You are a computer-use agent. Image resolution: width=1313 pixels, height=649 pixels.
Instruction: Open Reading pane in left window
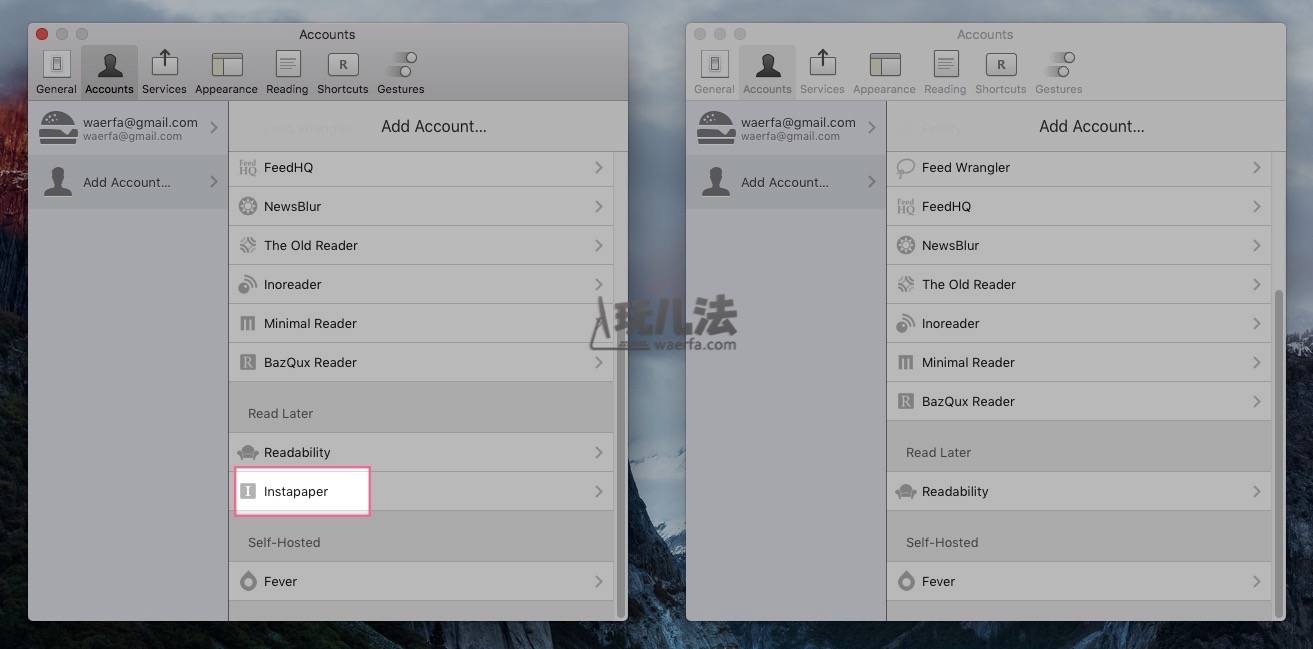[287, 72]
